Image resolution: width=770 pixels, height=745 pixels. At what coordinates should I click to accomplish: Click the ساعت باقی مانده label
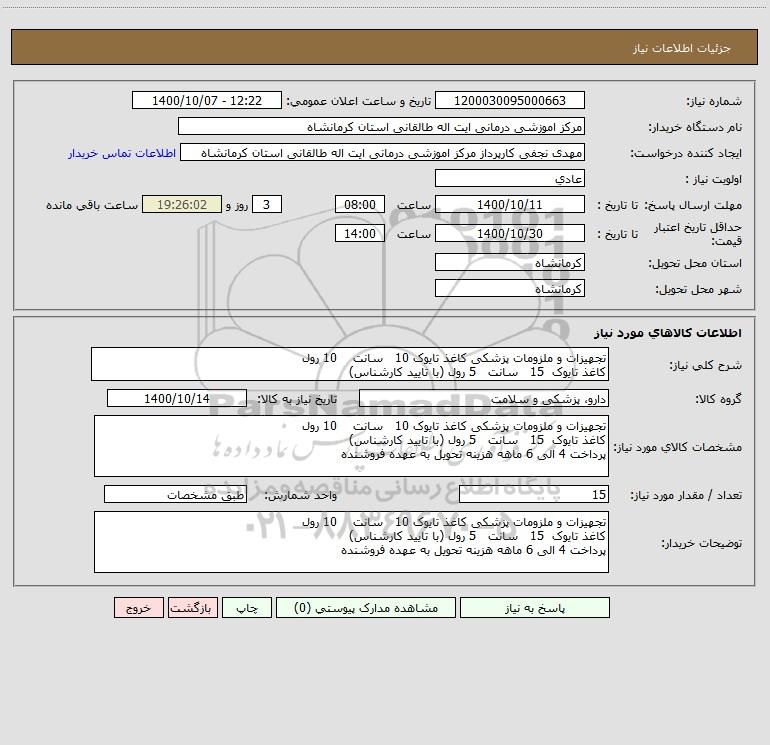click(92, 205)
